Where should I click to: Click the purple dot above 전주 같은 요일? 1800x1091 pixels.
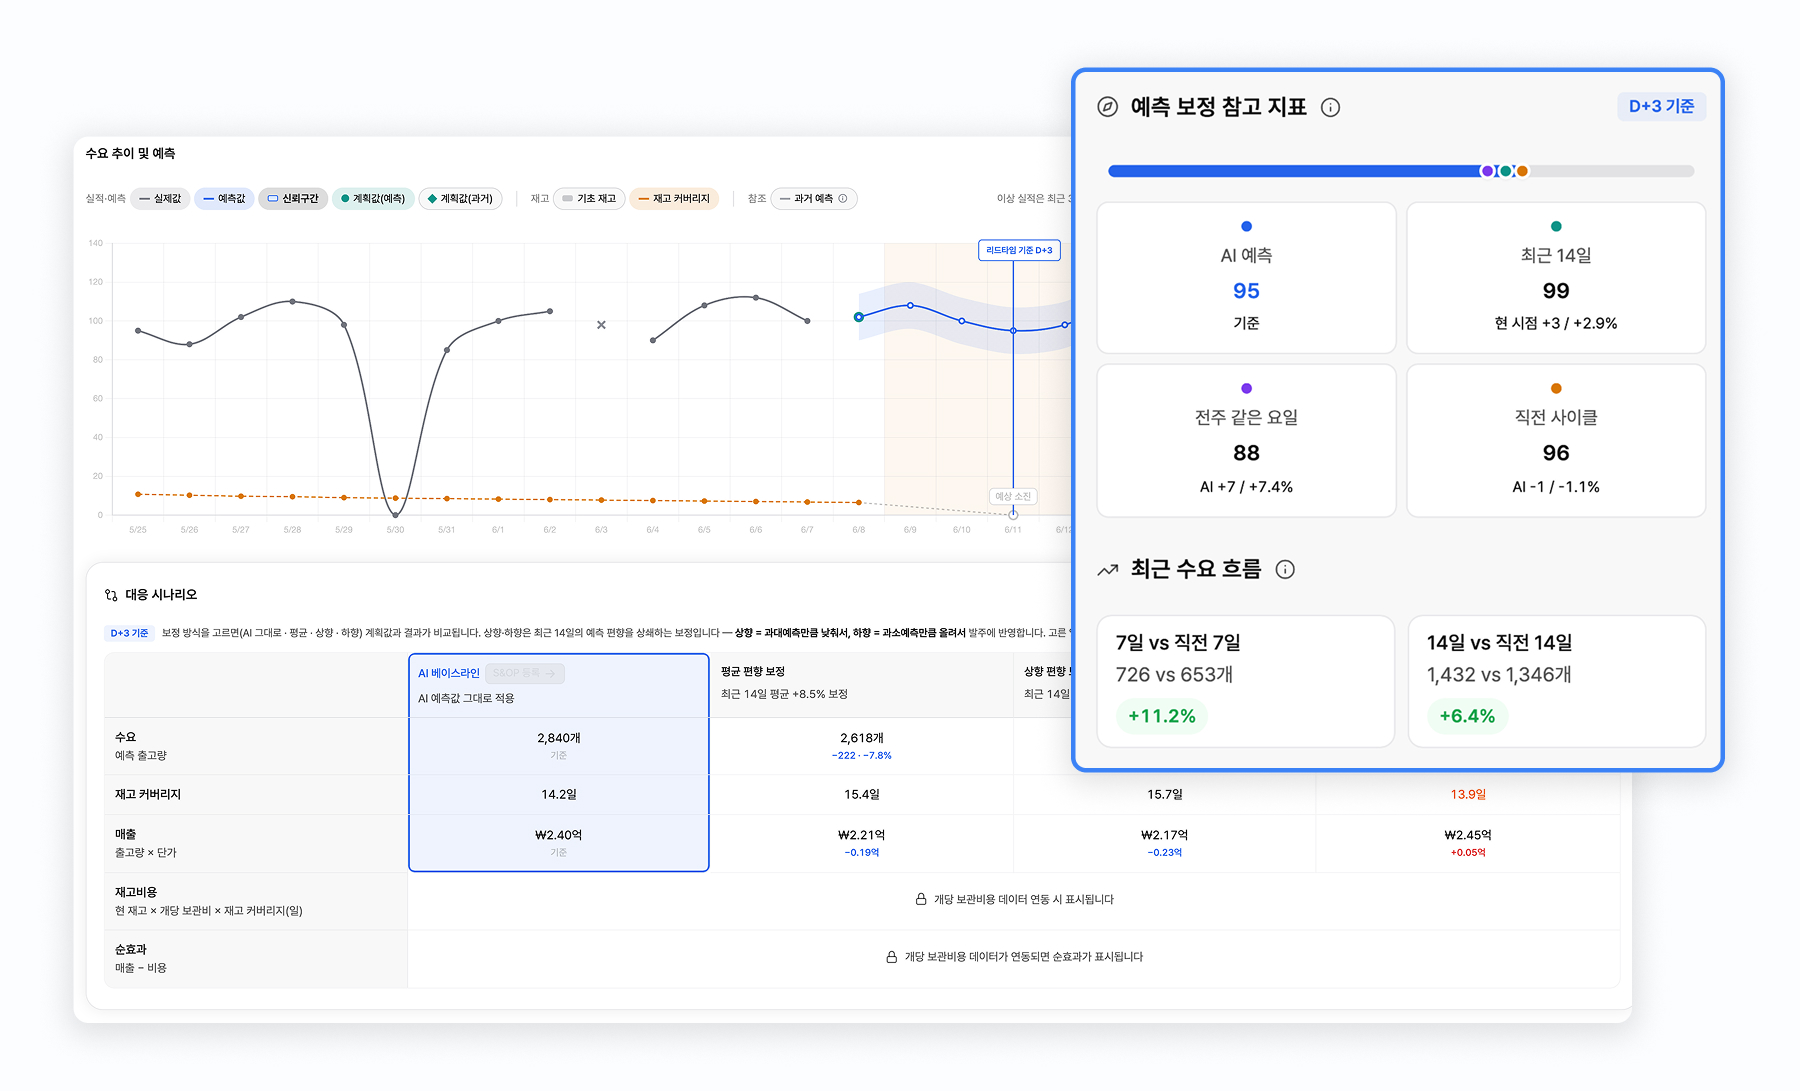click(x=1246, y=388)
